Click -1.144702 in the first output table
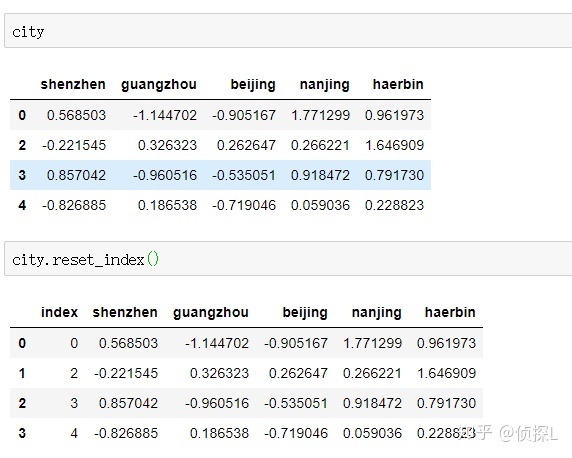Viewport: 572px width, 458px height. [165, 115]
